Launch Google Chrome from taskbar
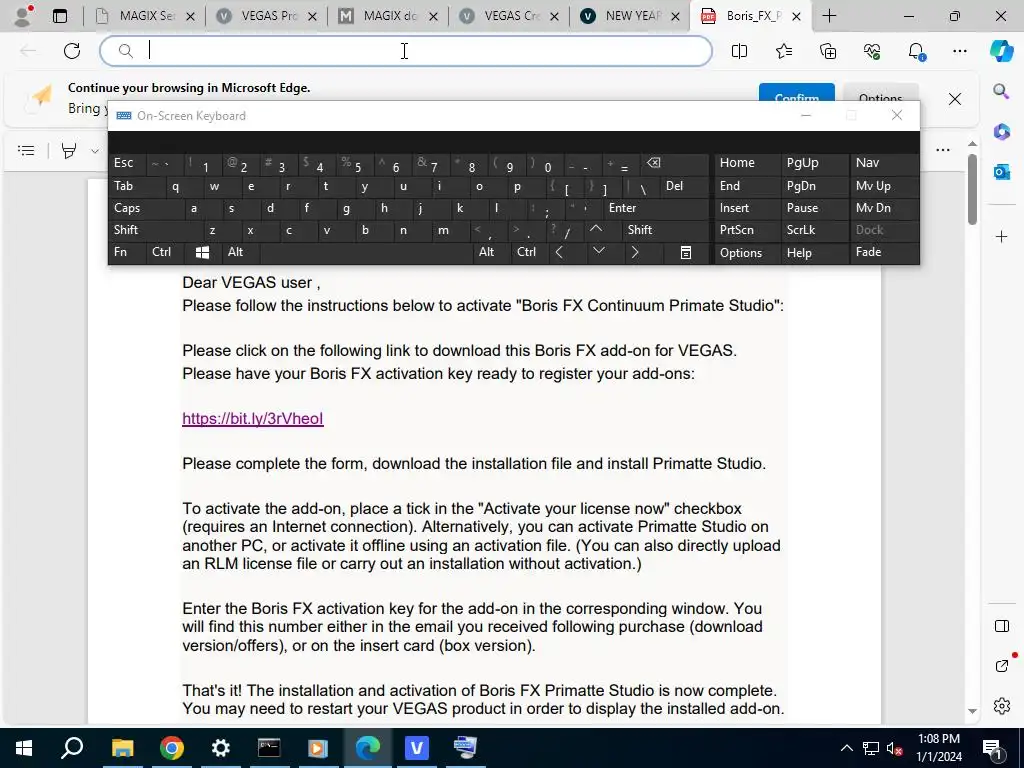This screenshot has width=1024, height=768. point(171,748)
